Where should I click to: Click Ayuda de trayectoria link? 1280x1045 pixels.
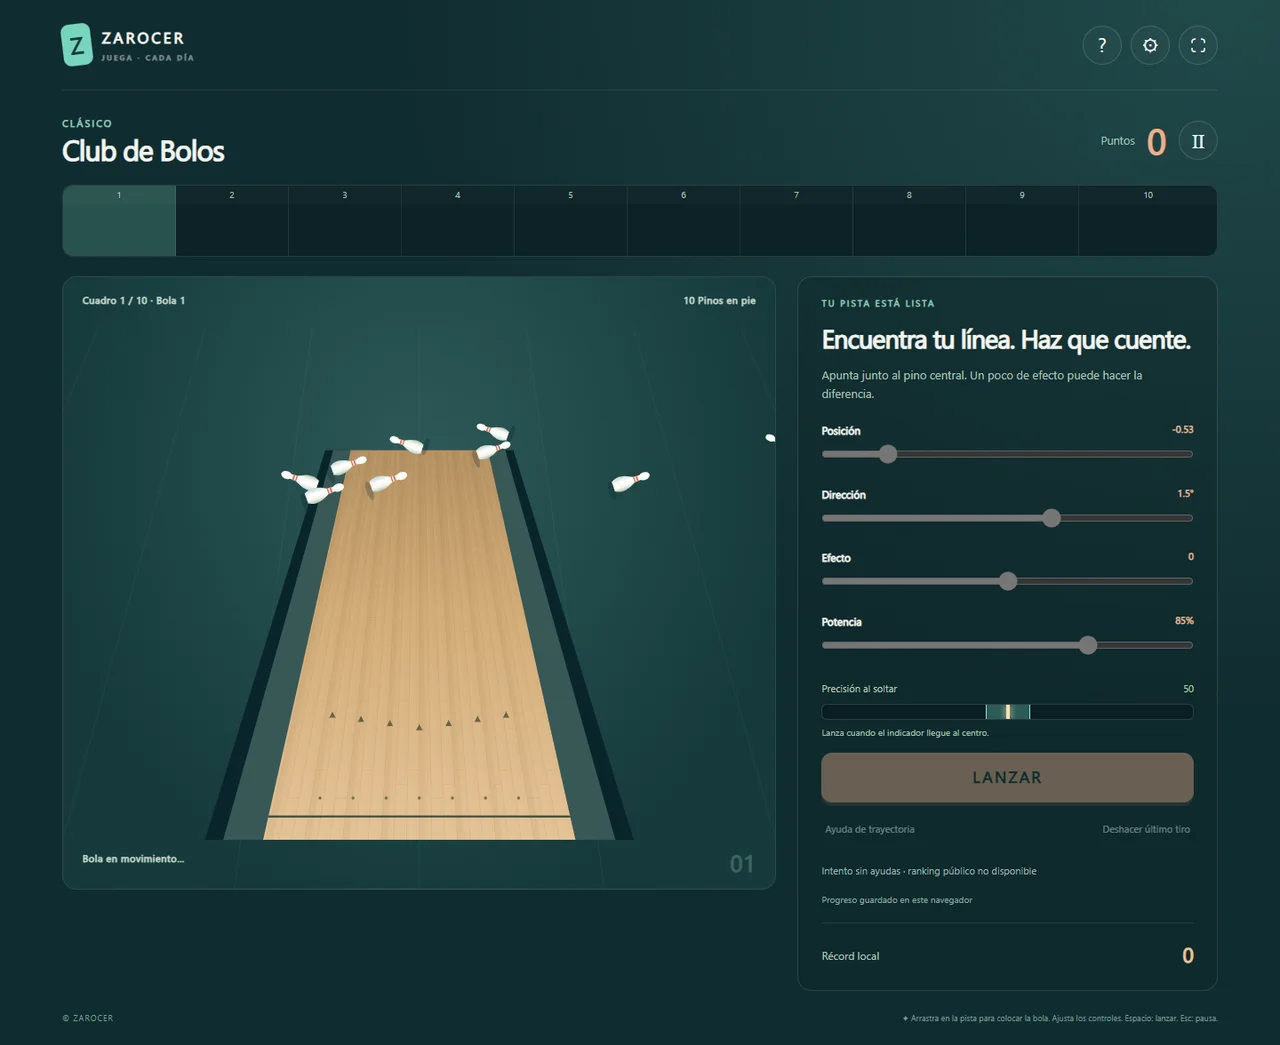point(869,829)
